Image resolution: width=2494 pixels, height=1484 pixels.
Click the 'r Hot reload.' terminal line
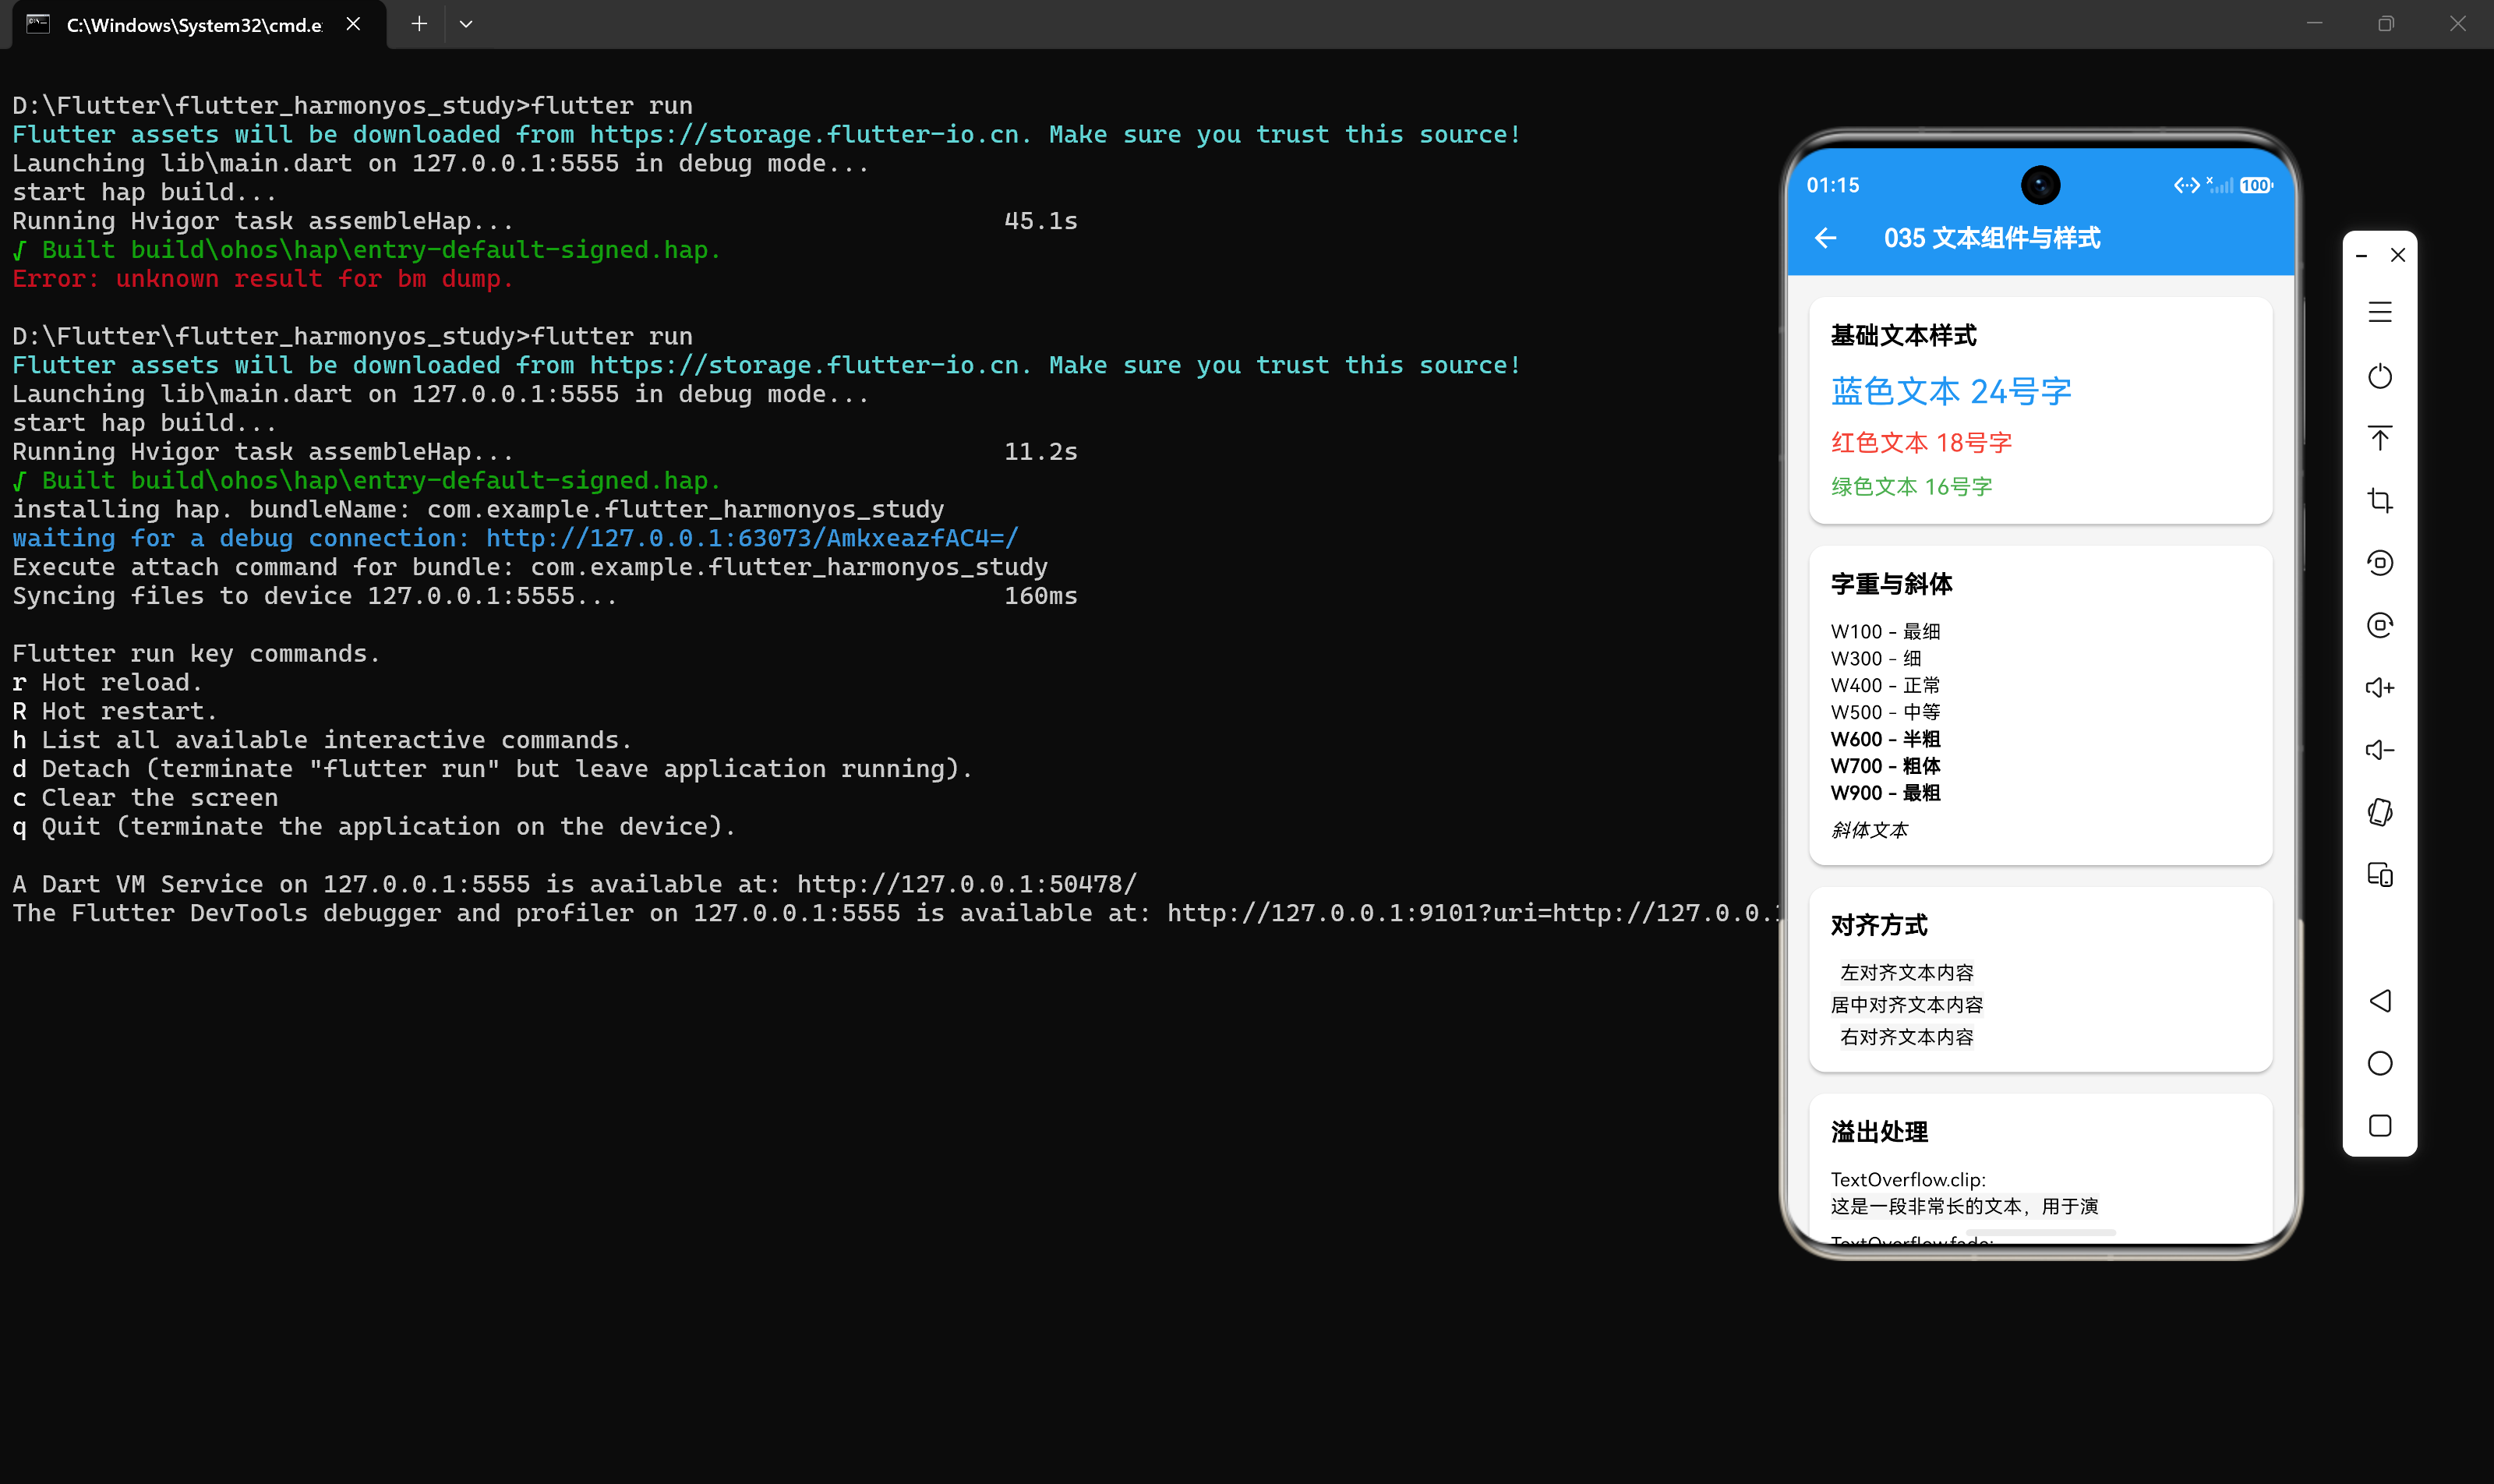(107, 682)
